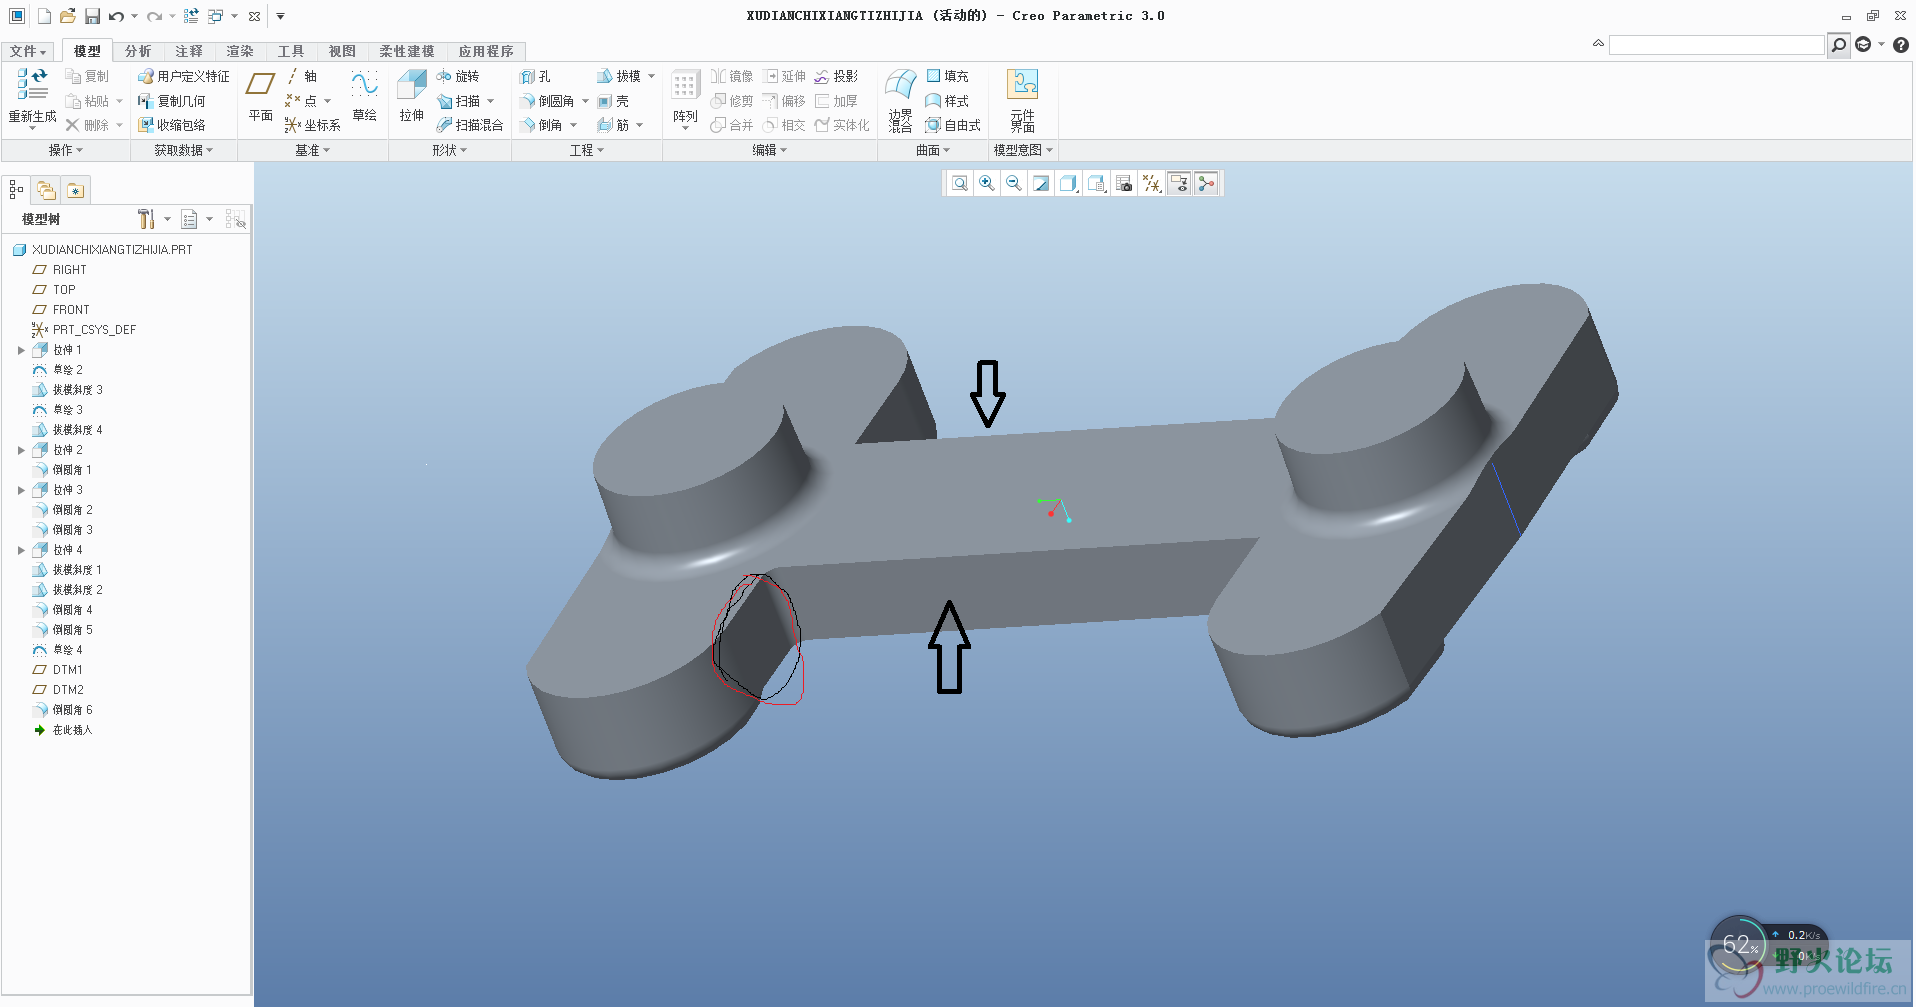This screenshot has width=1916, height=1007.
Task: Click the Undo arrow icon
Action: click(116, 16)
